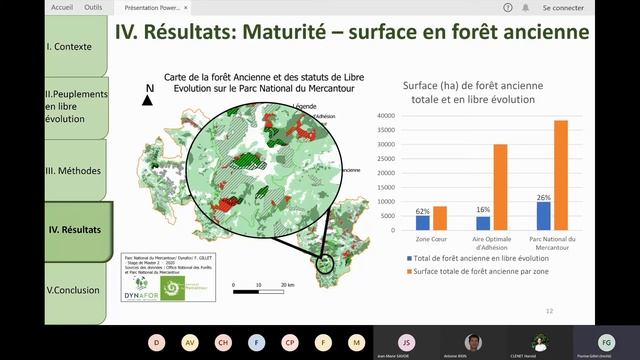
Task: Go to V. Conclusion section
Action: (x=75, y=292)
